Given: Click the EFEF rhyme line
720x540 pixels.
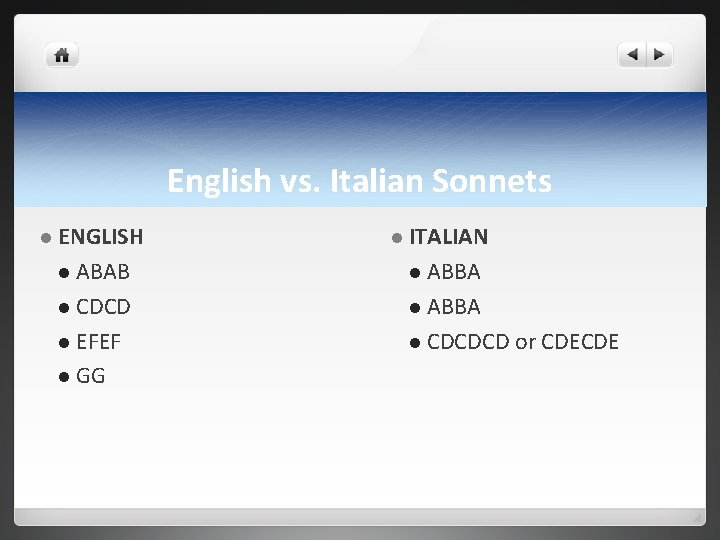Looking at the screenshot, I should click(98, 342).
